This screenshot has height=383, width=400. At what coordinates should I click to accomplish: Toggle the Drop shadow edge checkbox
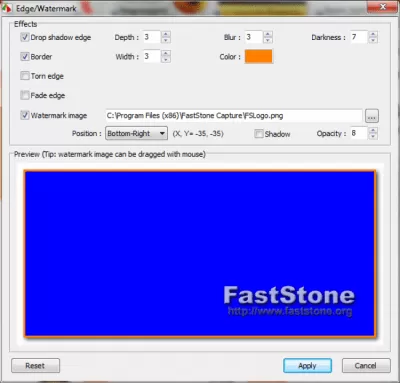(x=25, y=37)
